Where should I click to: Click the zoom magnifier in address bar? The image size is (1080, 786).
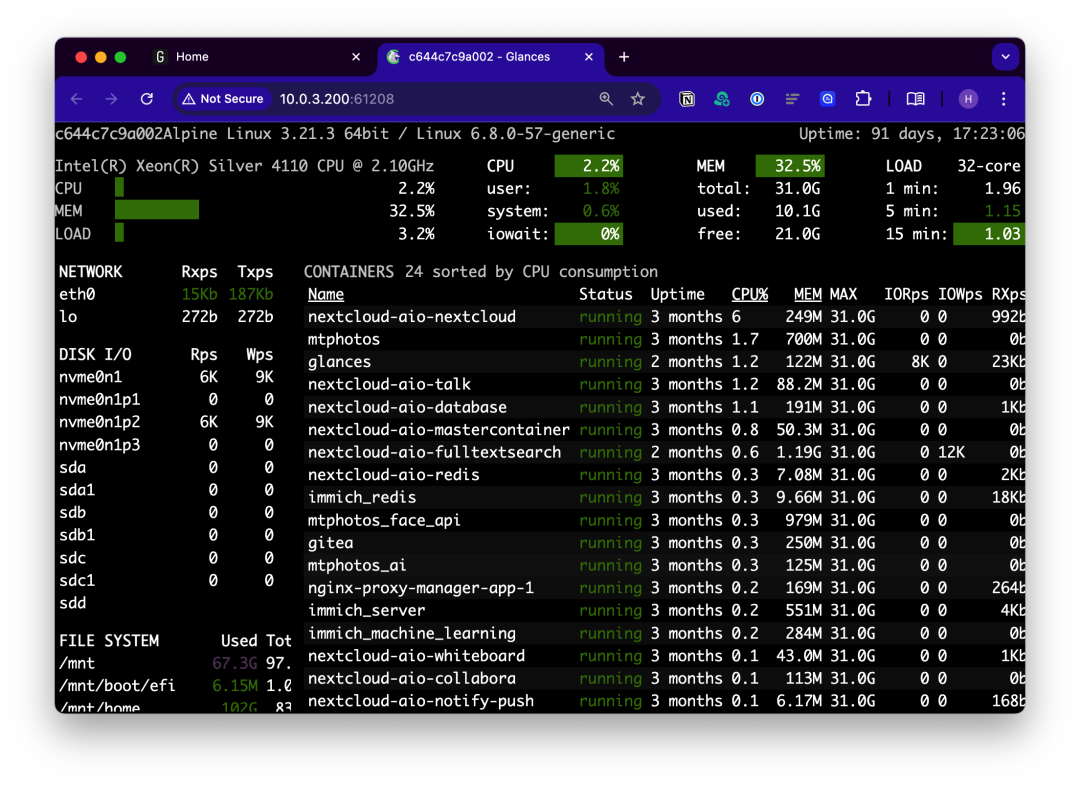pyautogui.click(x=606, y=99)
